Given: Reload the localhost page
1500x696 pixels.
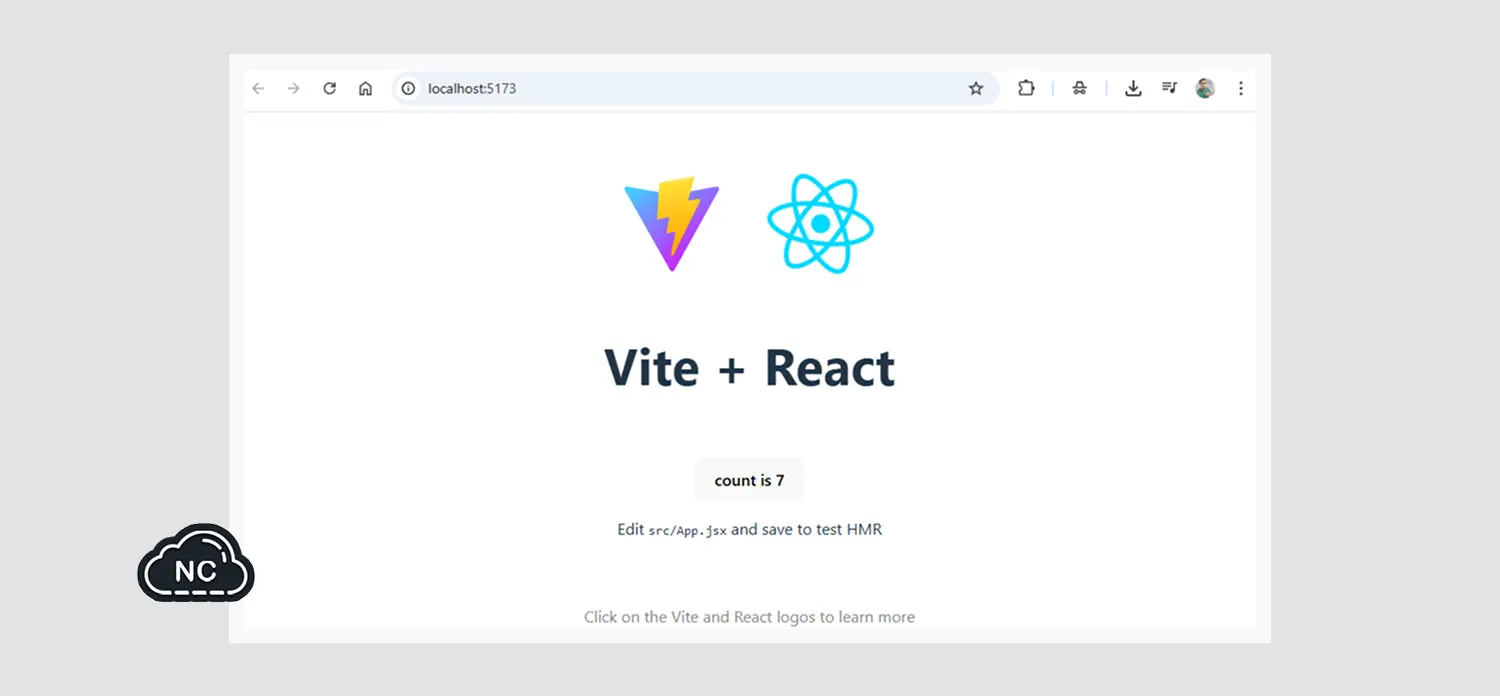Looking at the screenshot, I should [x=329, y=89].
